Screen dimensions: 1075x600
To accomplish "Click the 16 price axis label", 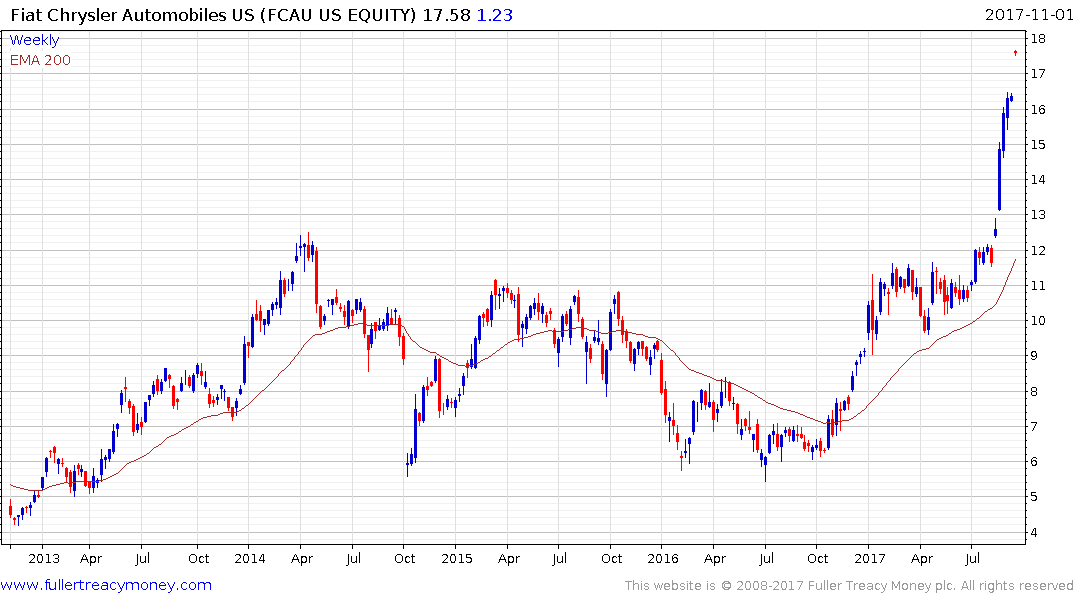I will (1038, 110).
